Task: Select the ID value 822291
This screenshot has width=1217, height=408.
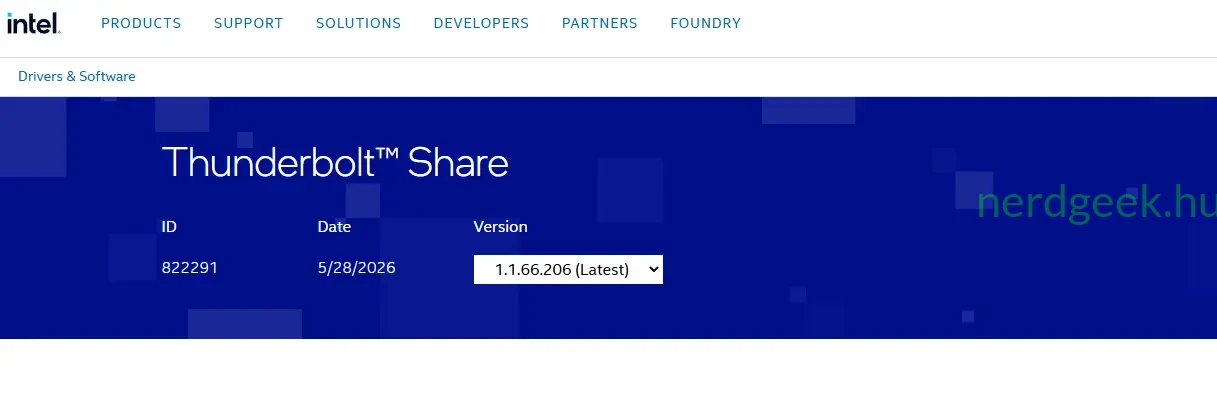Action: (190, 268)
